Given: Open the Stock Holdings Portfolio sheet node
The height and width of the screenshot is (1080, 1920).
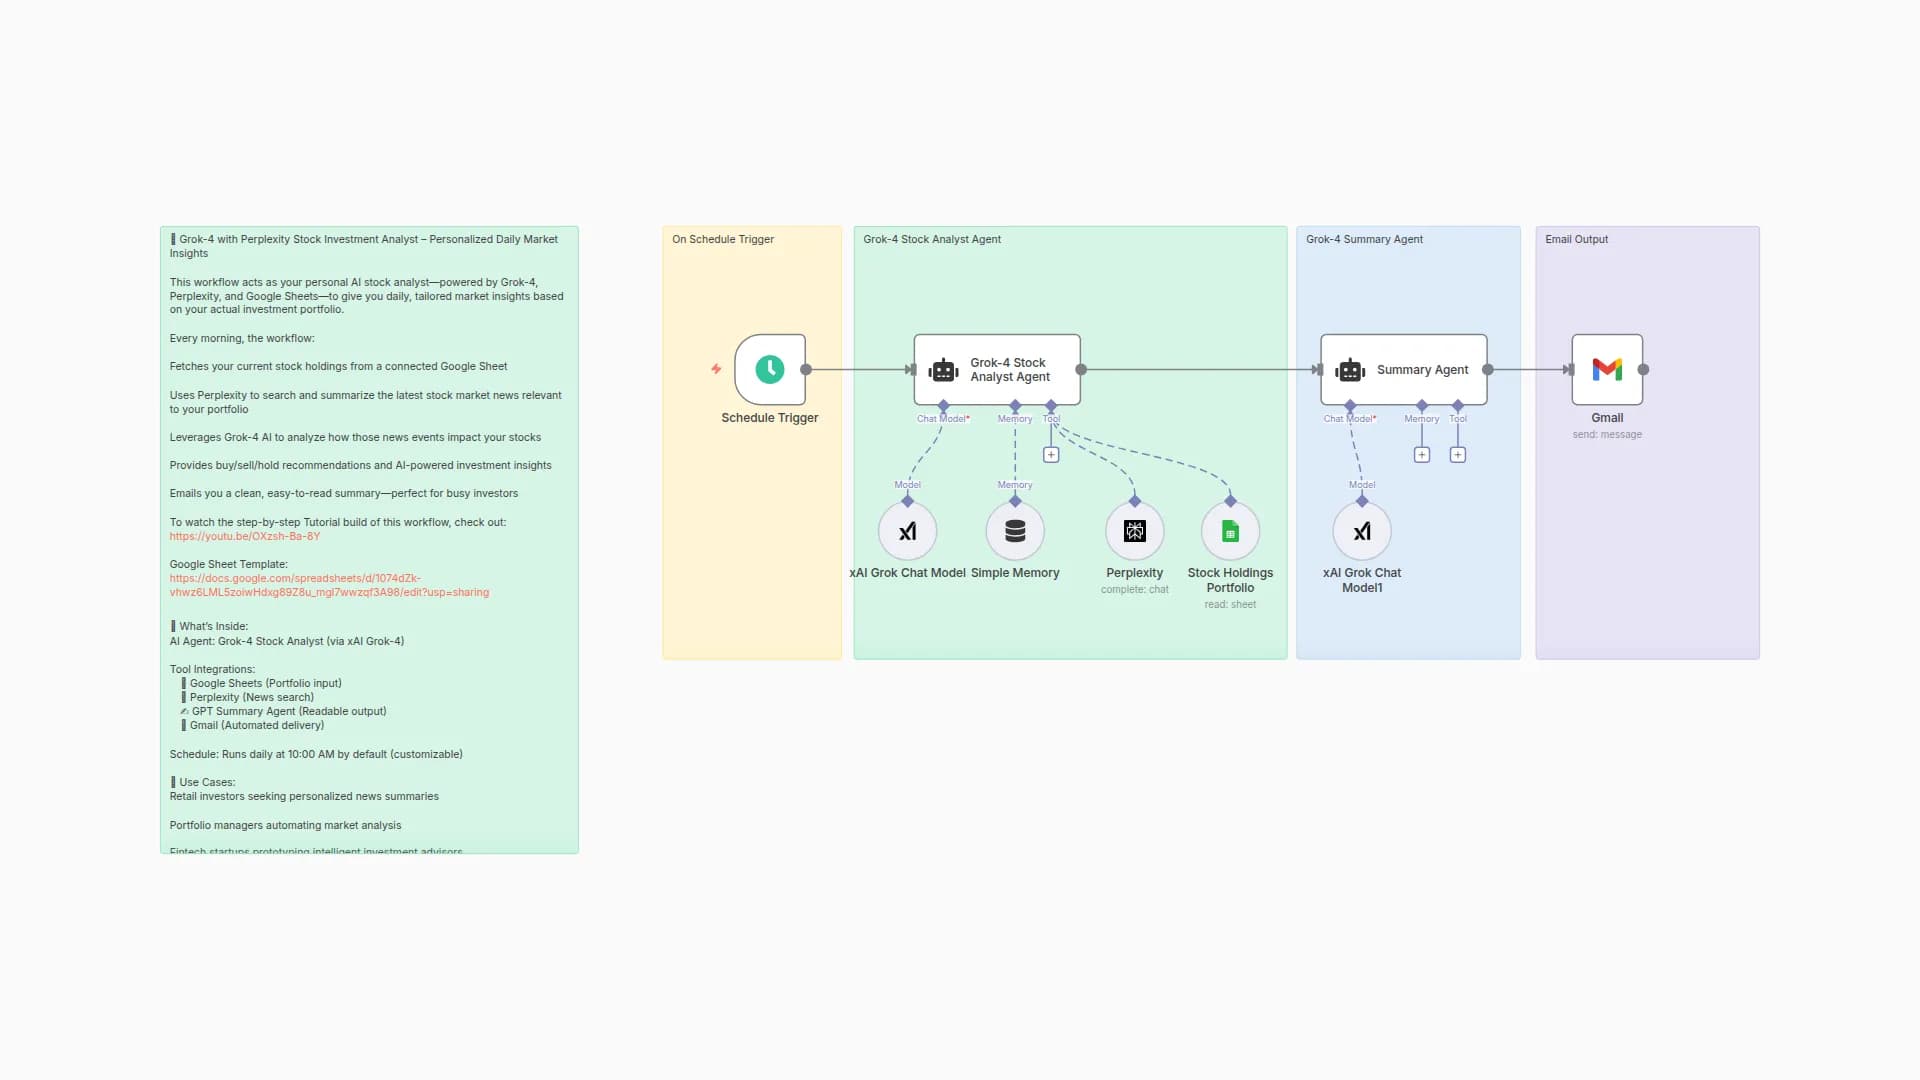Looking at the screenshot, I should tap(1230, 531).
